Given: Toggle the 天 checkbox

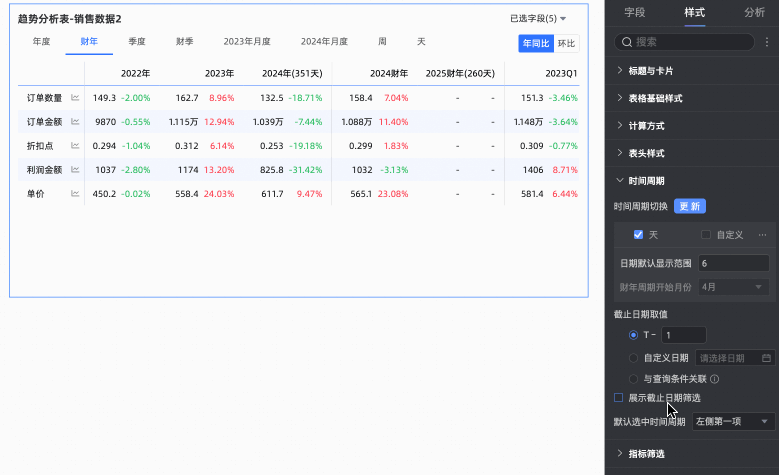Looking at the screenshot, I should [x=638, y=235].
